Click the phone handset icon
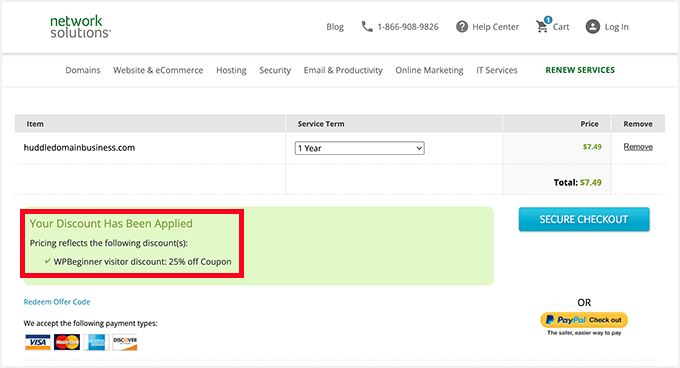680x368 pixels. (367, 26)
